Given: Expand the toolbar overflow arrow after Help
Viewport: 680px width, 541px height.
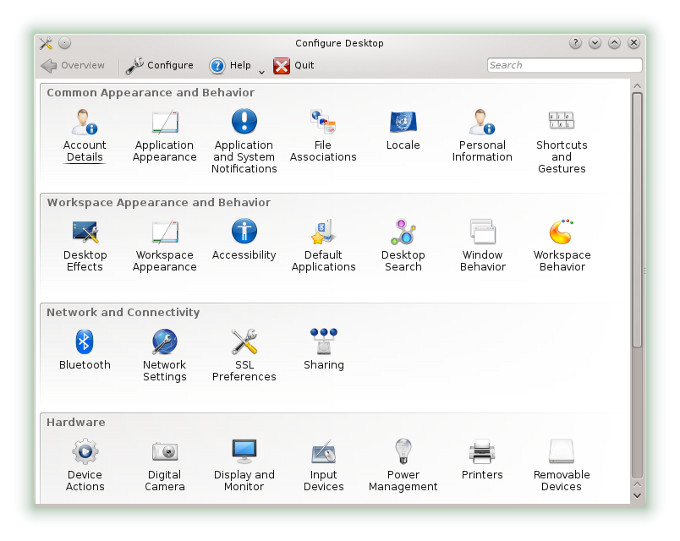Looking at the screenshot, I should [x=262, y=72].
